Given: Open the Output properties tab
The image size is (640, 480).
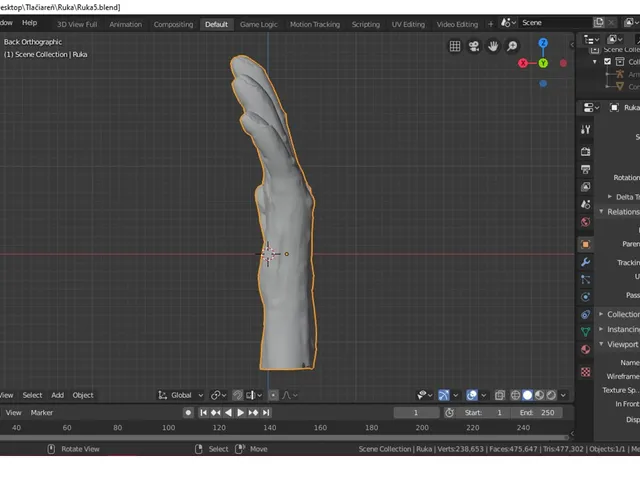Looking at the screenshot, I should click(585, 169).
